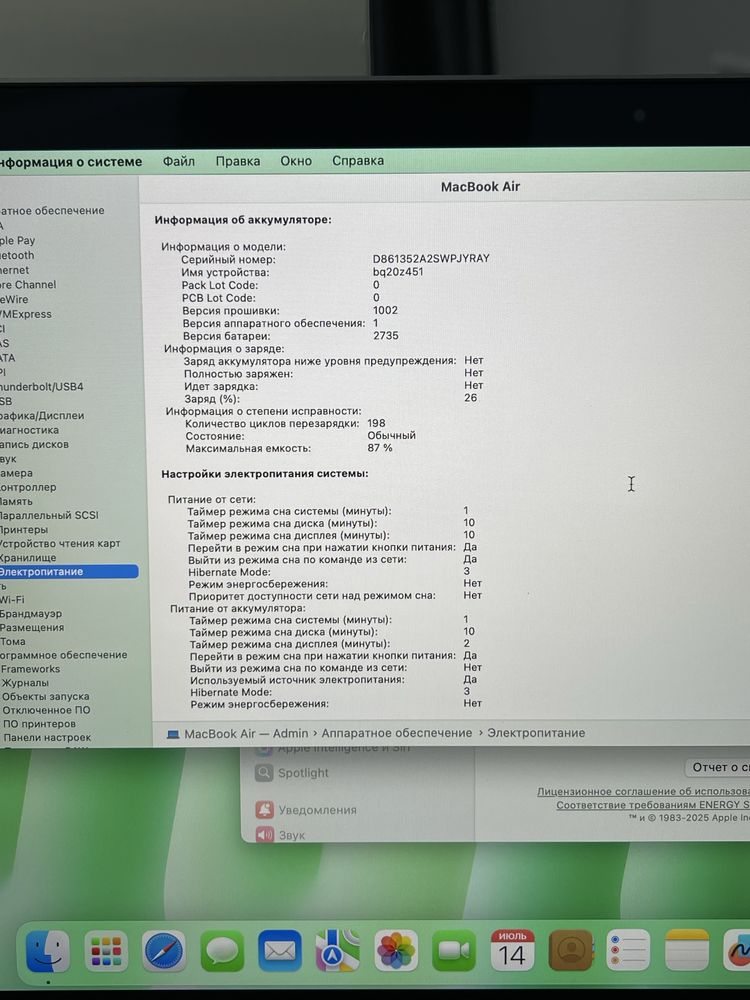Click MacBook Air — Admin in path bar
Viewport: 750px width, 1000px height.
pos(246,734)
